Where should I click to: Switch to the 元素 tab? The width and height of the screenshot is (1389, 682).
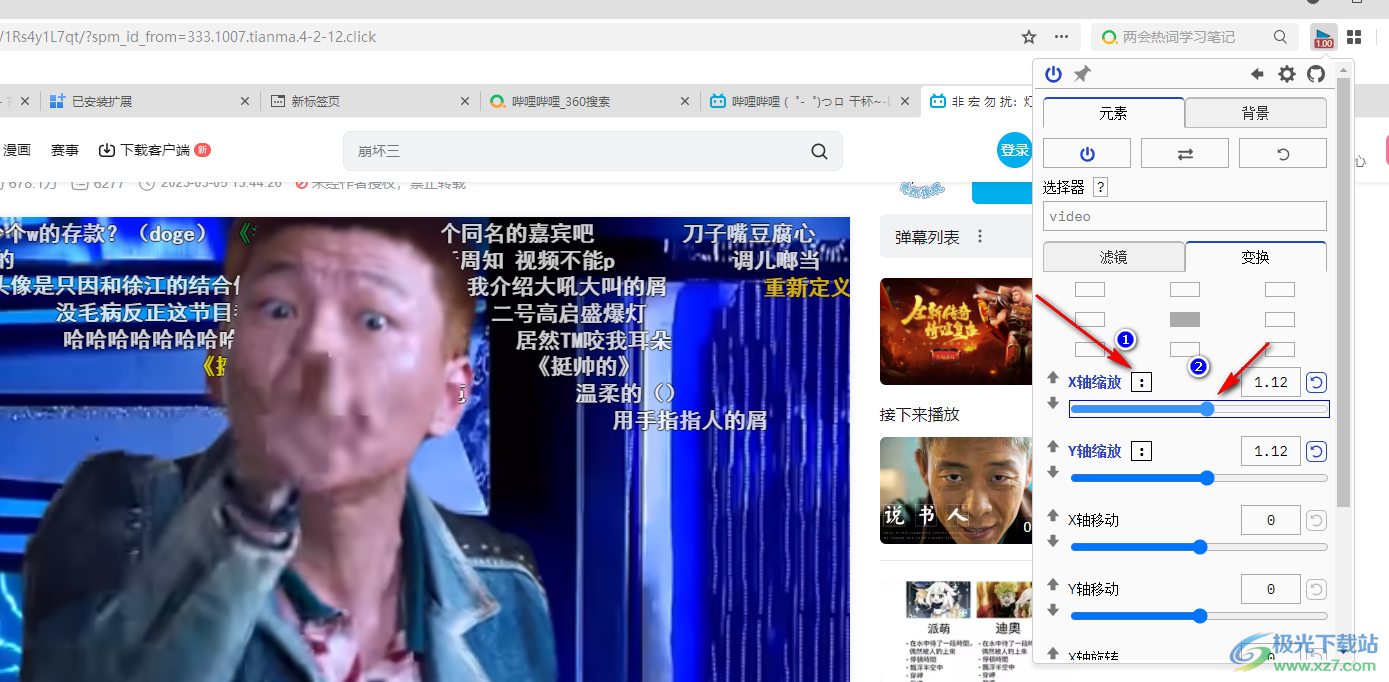pos(1114,113)
